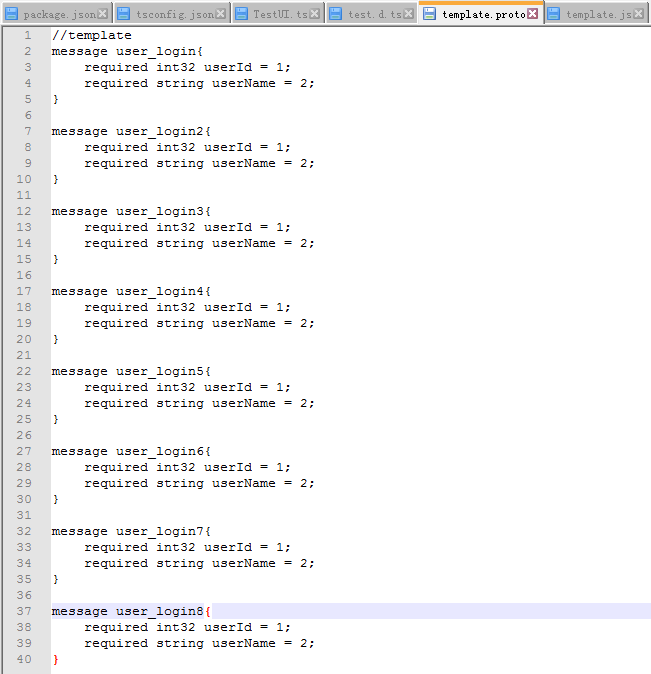Click the save icon on TestUI.ts tab
This screenshot has height=674, width=651.
pos(242,14)
